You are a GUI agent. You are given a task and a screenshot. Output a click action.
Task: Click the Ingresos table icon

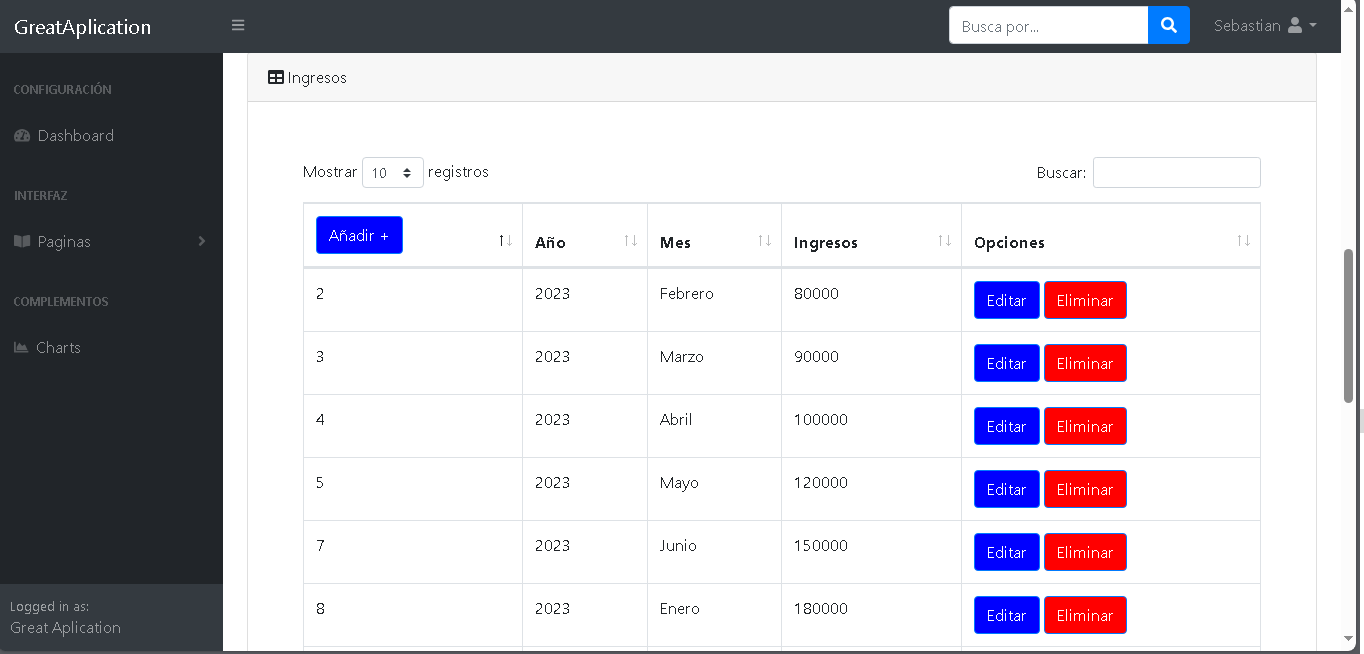click(x=276, y=78)
